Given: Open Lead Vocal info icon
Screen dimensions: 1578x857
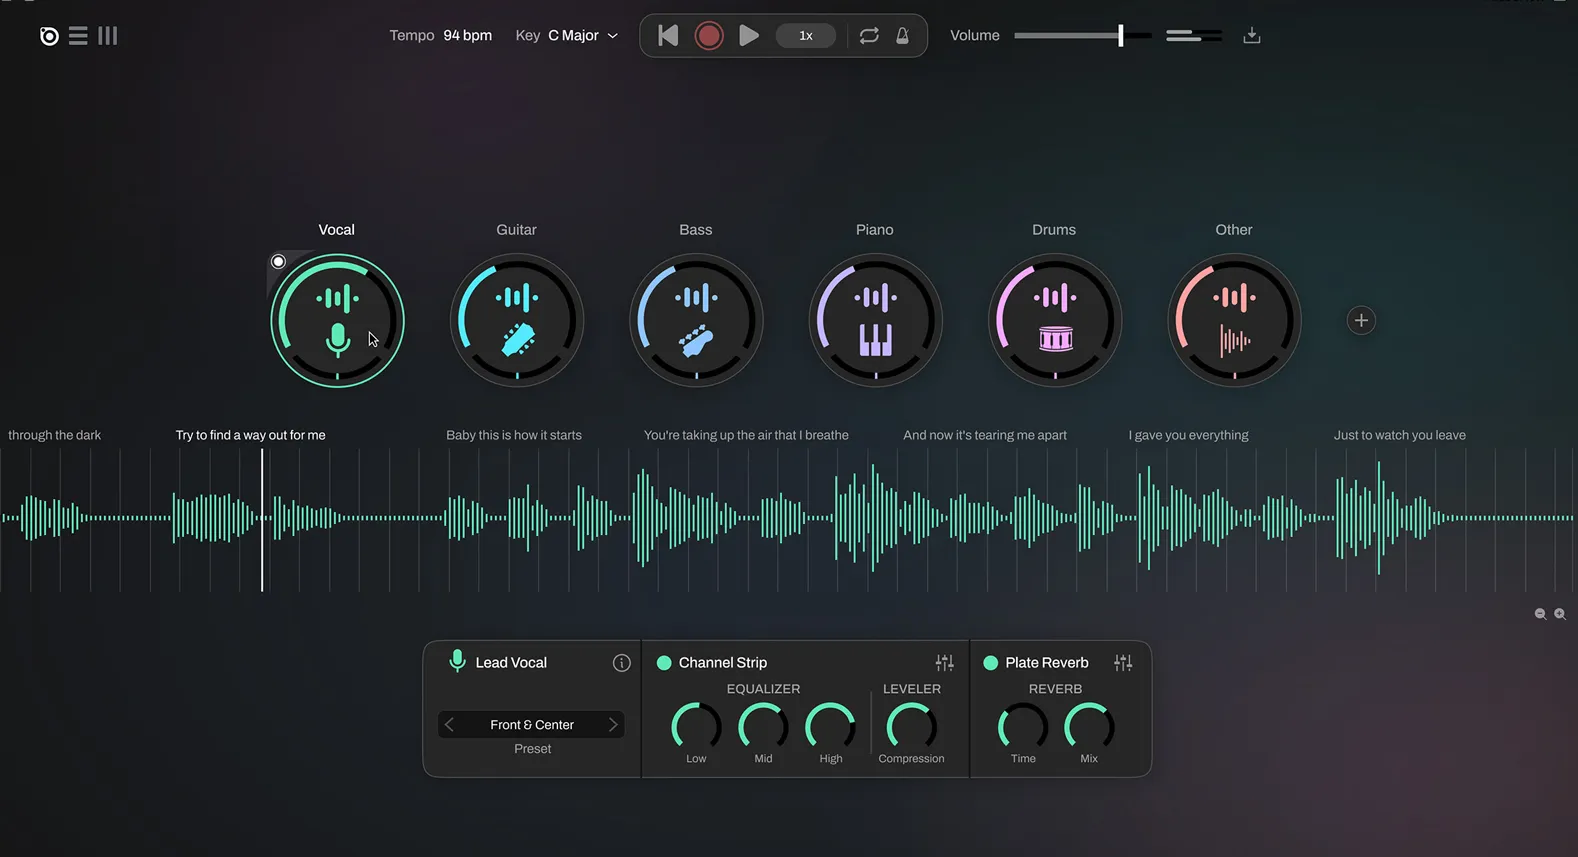Looking at the screenshot, I should [622, 663].
